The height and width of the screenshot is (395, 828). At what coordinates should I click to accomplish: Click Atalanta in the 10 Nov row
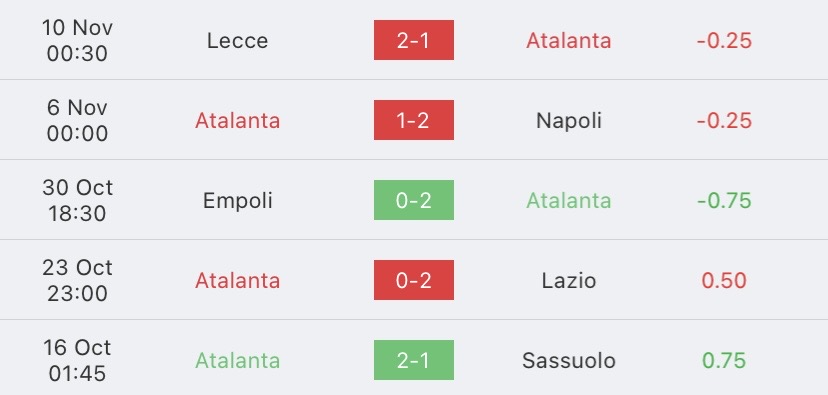pos(569,41)
